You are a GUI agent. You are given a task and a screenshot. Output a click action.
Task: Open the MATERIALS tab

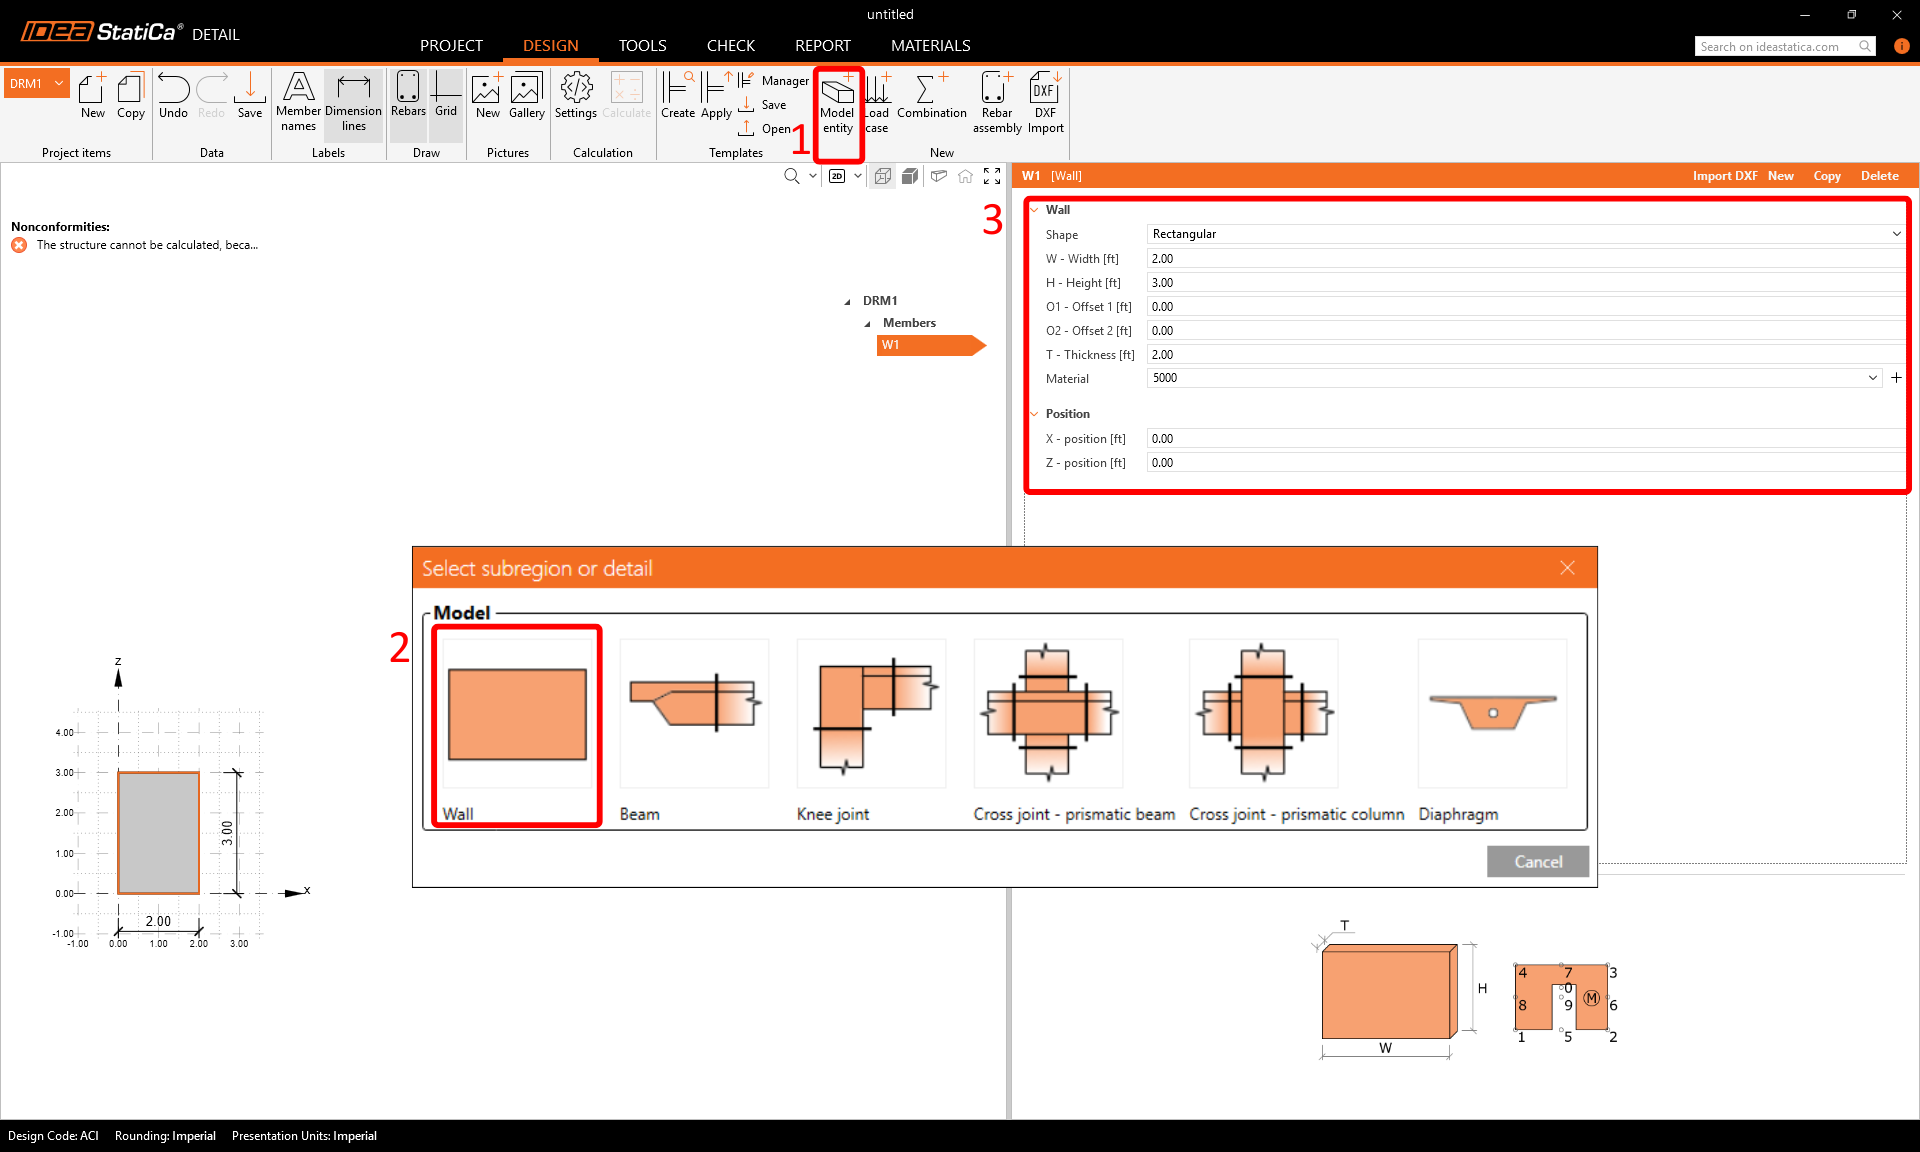point(930,46)
